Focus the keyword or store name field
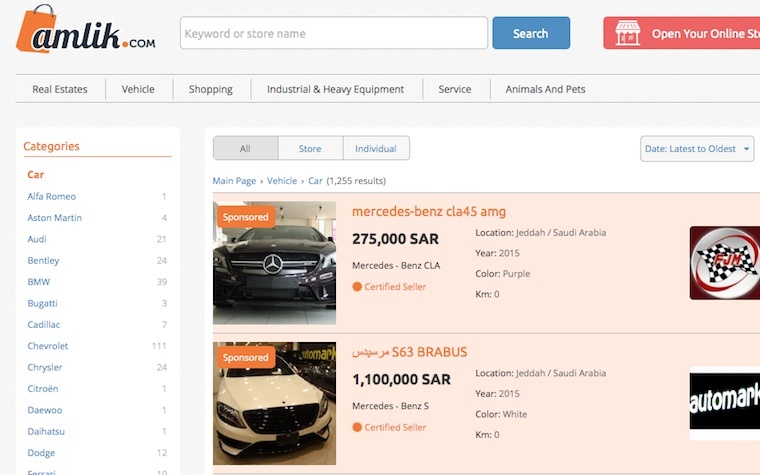 click(x=334, y=33)
